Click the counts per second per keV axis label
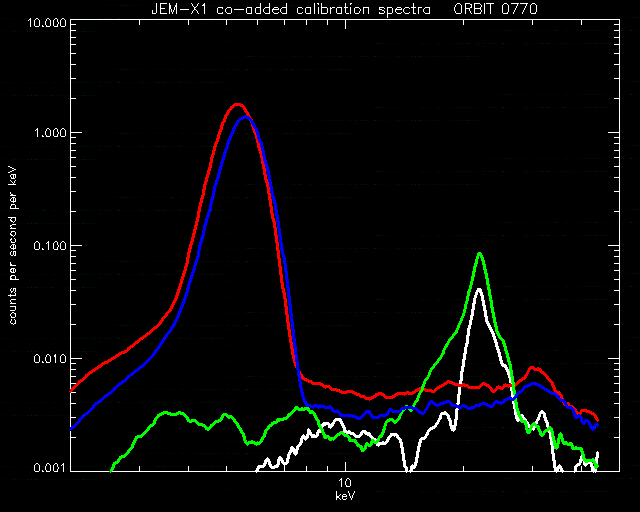 [13, 246]
